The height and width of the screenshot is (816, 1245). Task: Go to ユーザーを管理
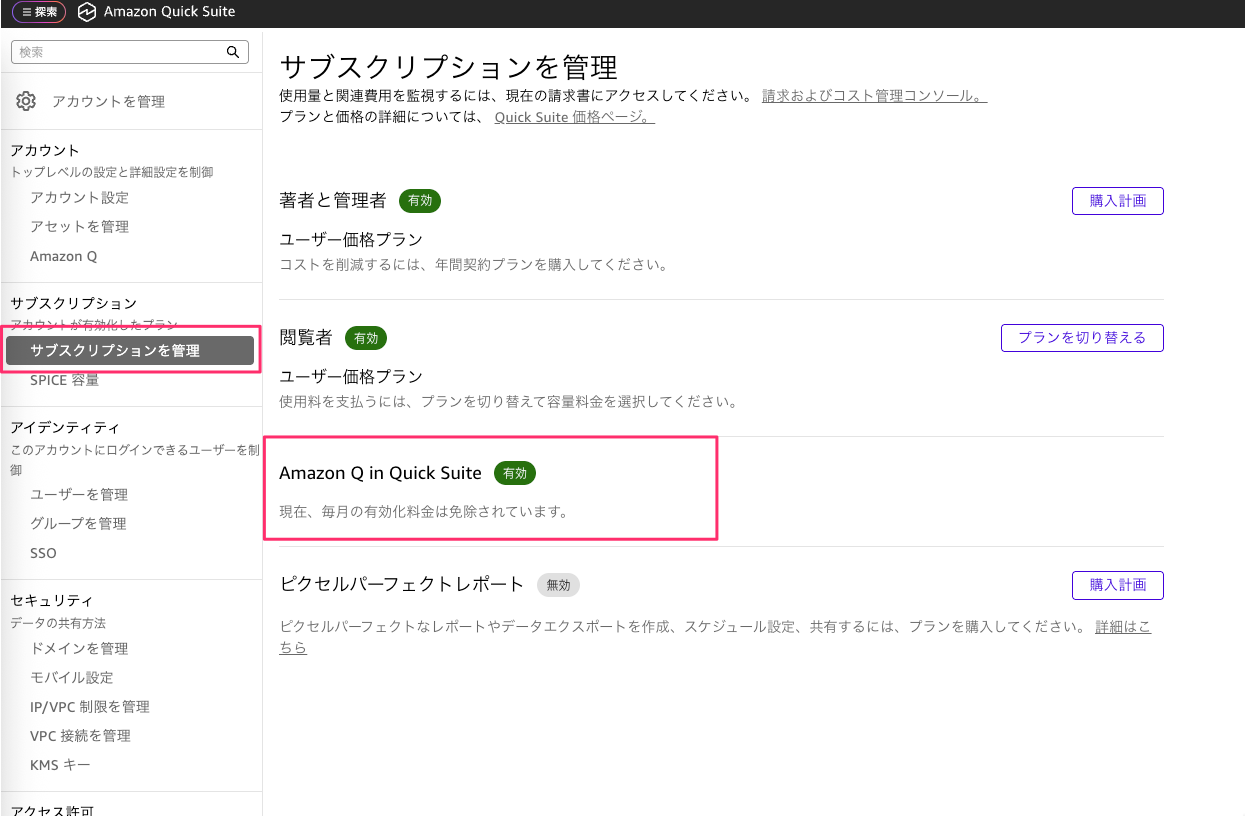click(x=79, y=495)
